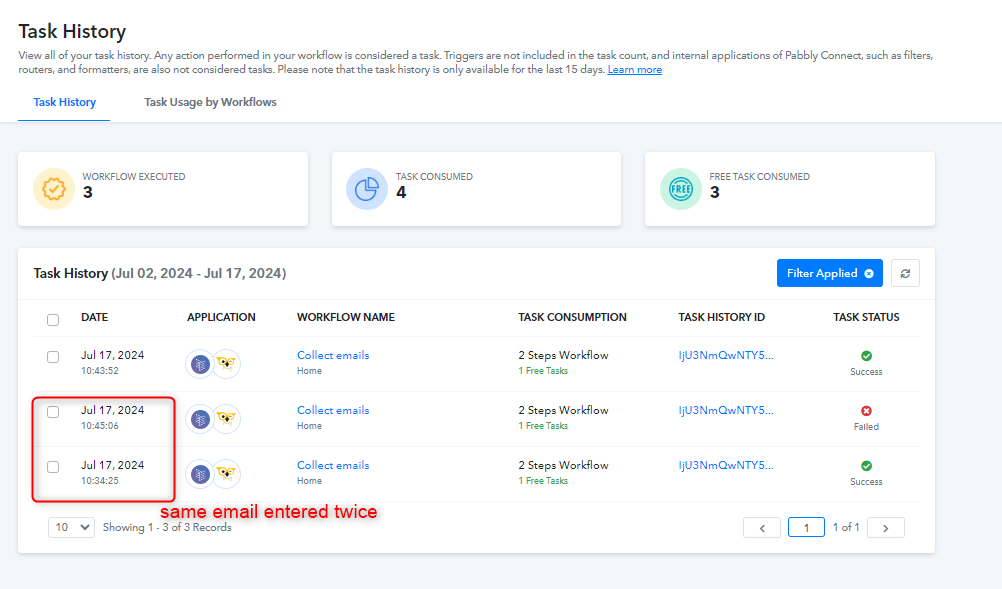Click the Free Task Consumed icon
1002x589 pixels.
click(681, 189)
